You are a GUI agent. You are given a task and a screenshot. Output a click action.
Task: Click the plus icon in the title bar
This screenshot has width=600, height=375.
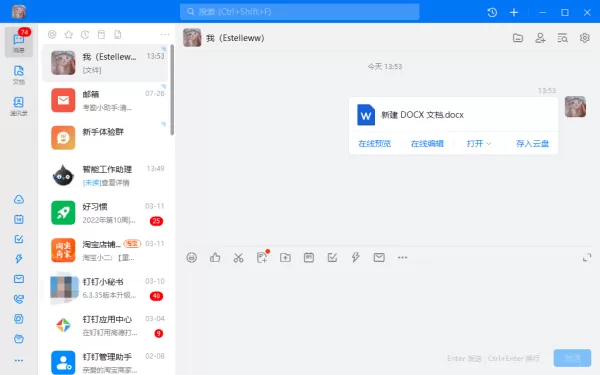click(x=514, y=12)
